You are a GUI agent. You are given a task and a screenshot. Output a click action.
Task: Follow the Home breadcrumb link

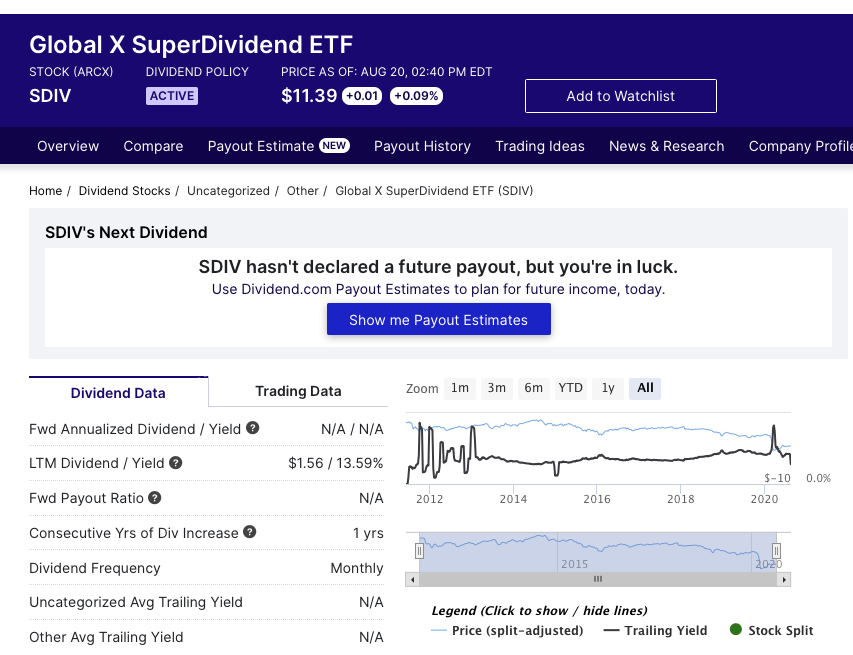pos(46,191)
